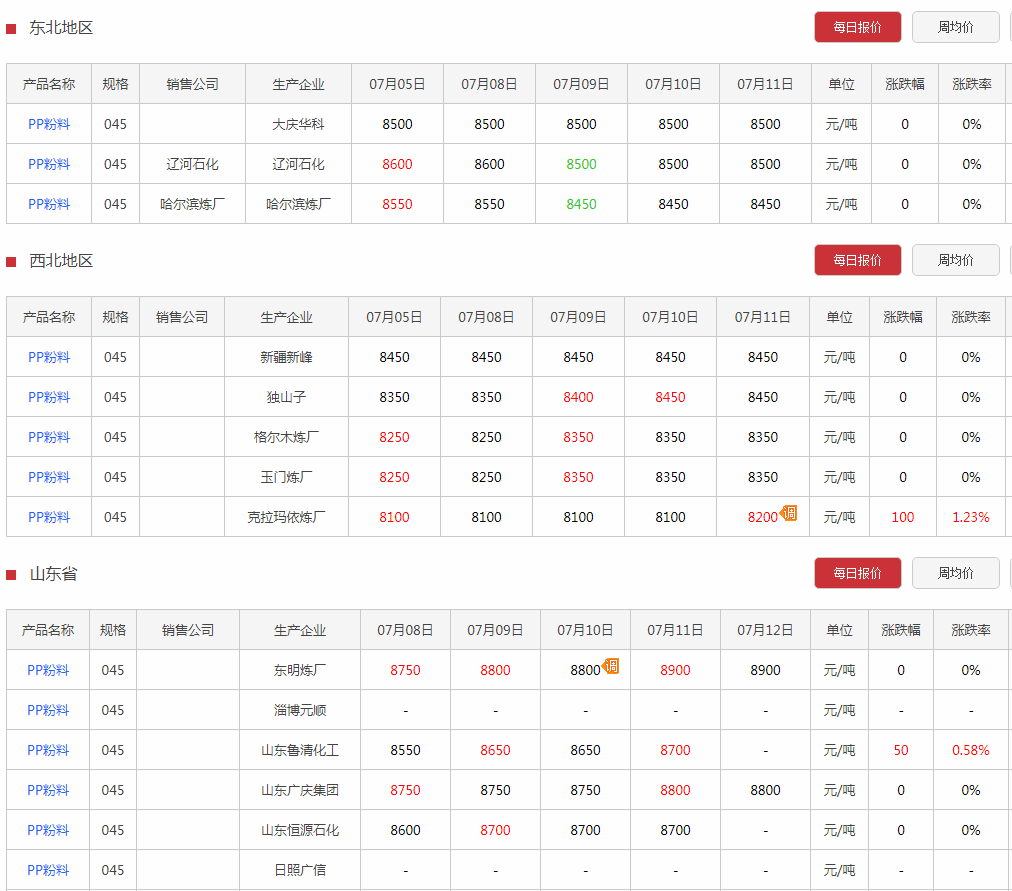Open PP粉料 link in 新疆新峰 row
Viewport: 1012px width, 891px height.
coord(49,357)
